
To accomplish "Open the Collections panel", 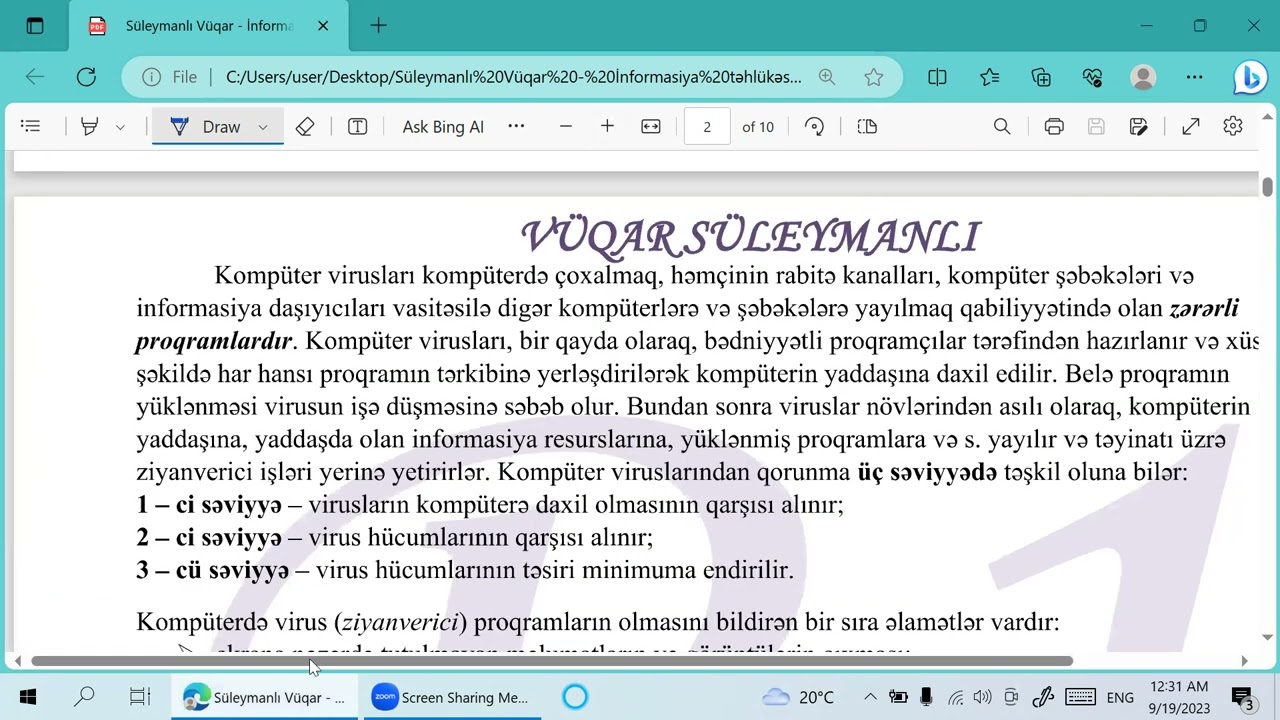I will [x=1041, y=77].
